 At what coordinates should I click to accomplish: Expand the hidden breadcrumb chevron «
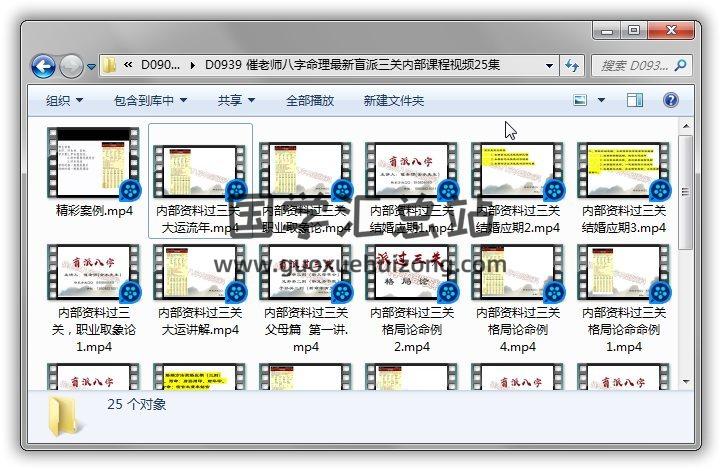[128, 65]
